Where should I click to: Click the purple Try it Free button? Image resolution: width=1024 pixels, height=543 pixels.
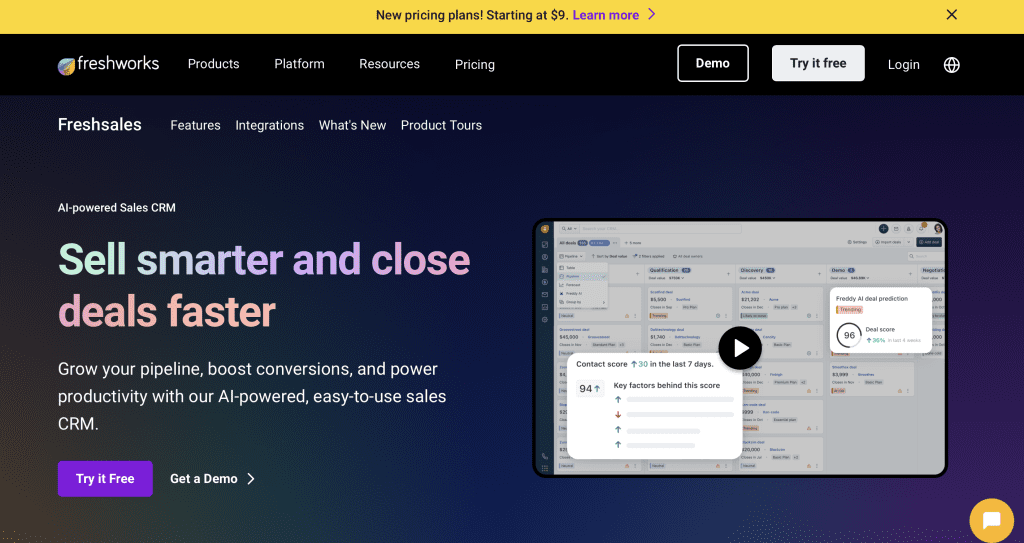tap(105, 479)
